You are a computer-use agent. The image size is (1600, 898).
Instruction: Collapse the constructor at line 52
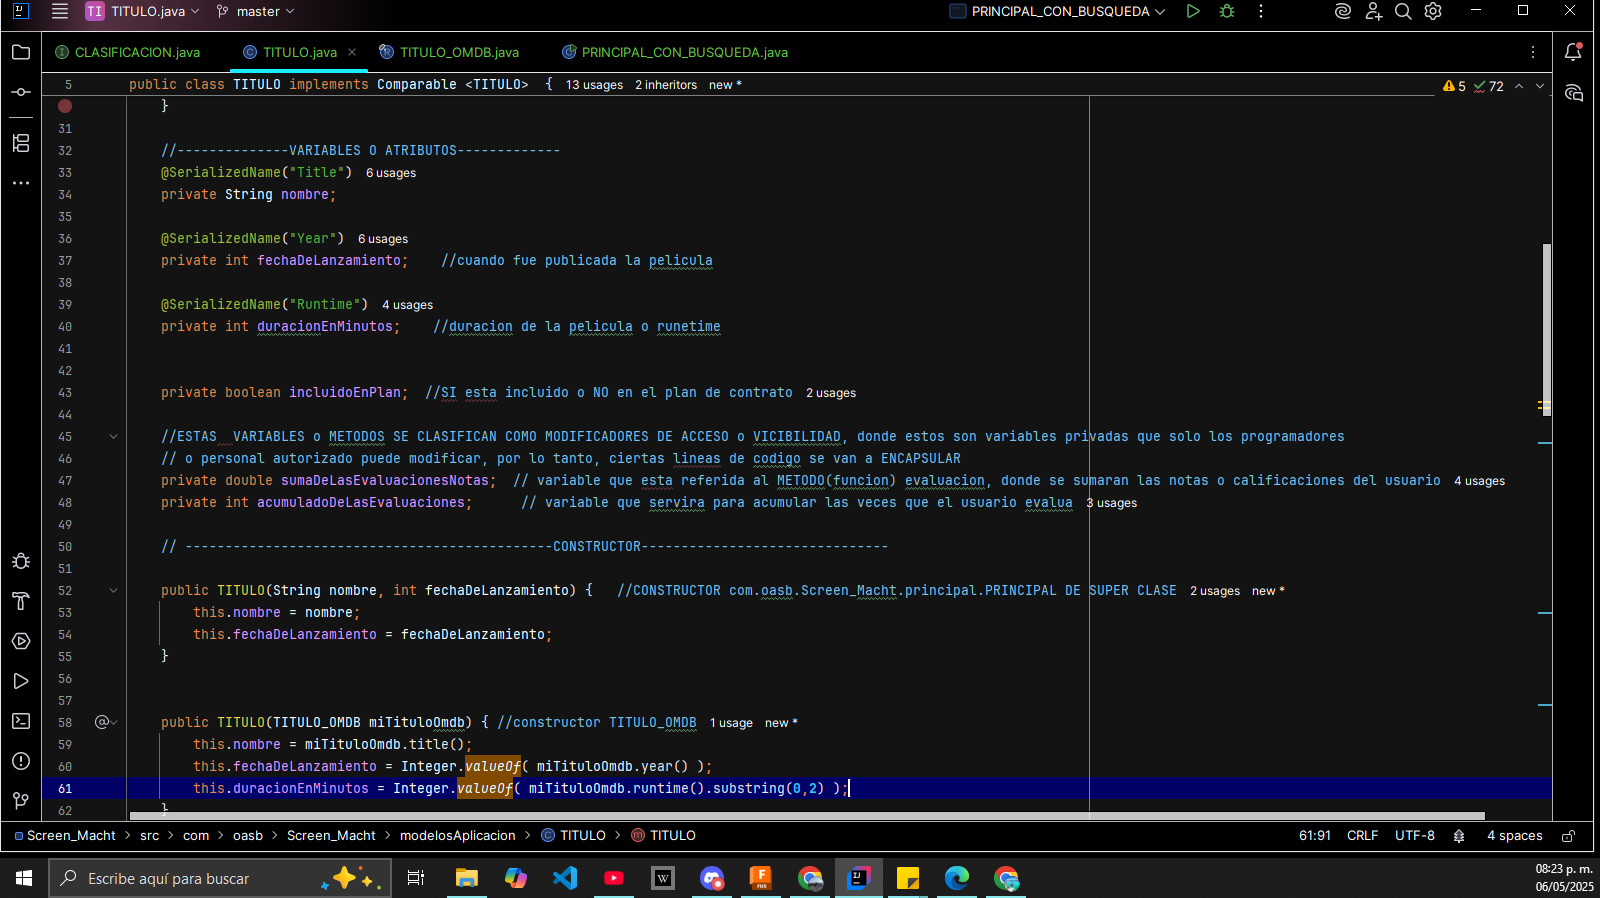coord(113,591)
